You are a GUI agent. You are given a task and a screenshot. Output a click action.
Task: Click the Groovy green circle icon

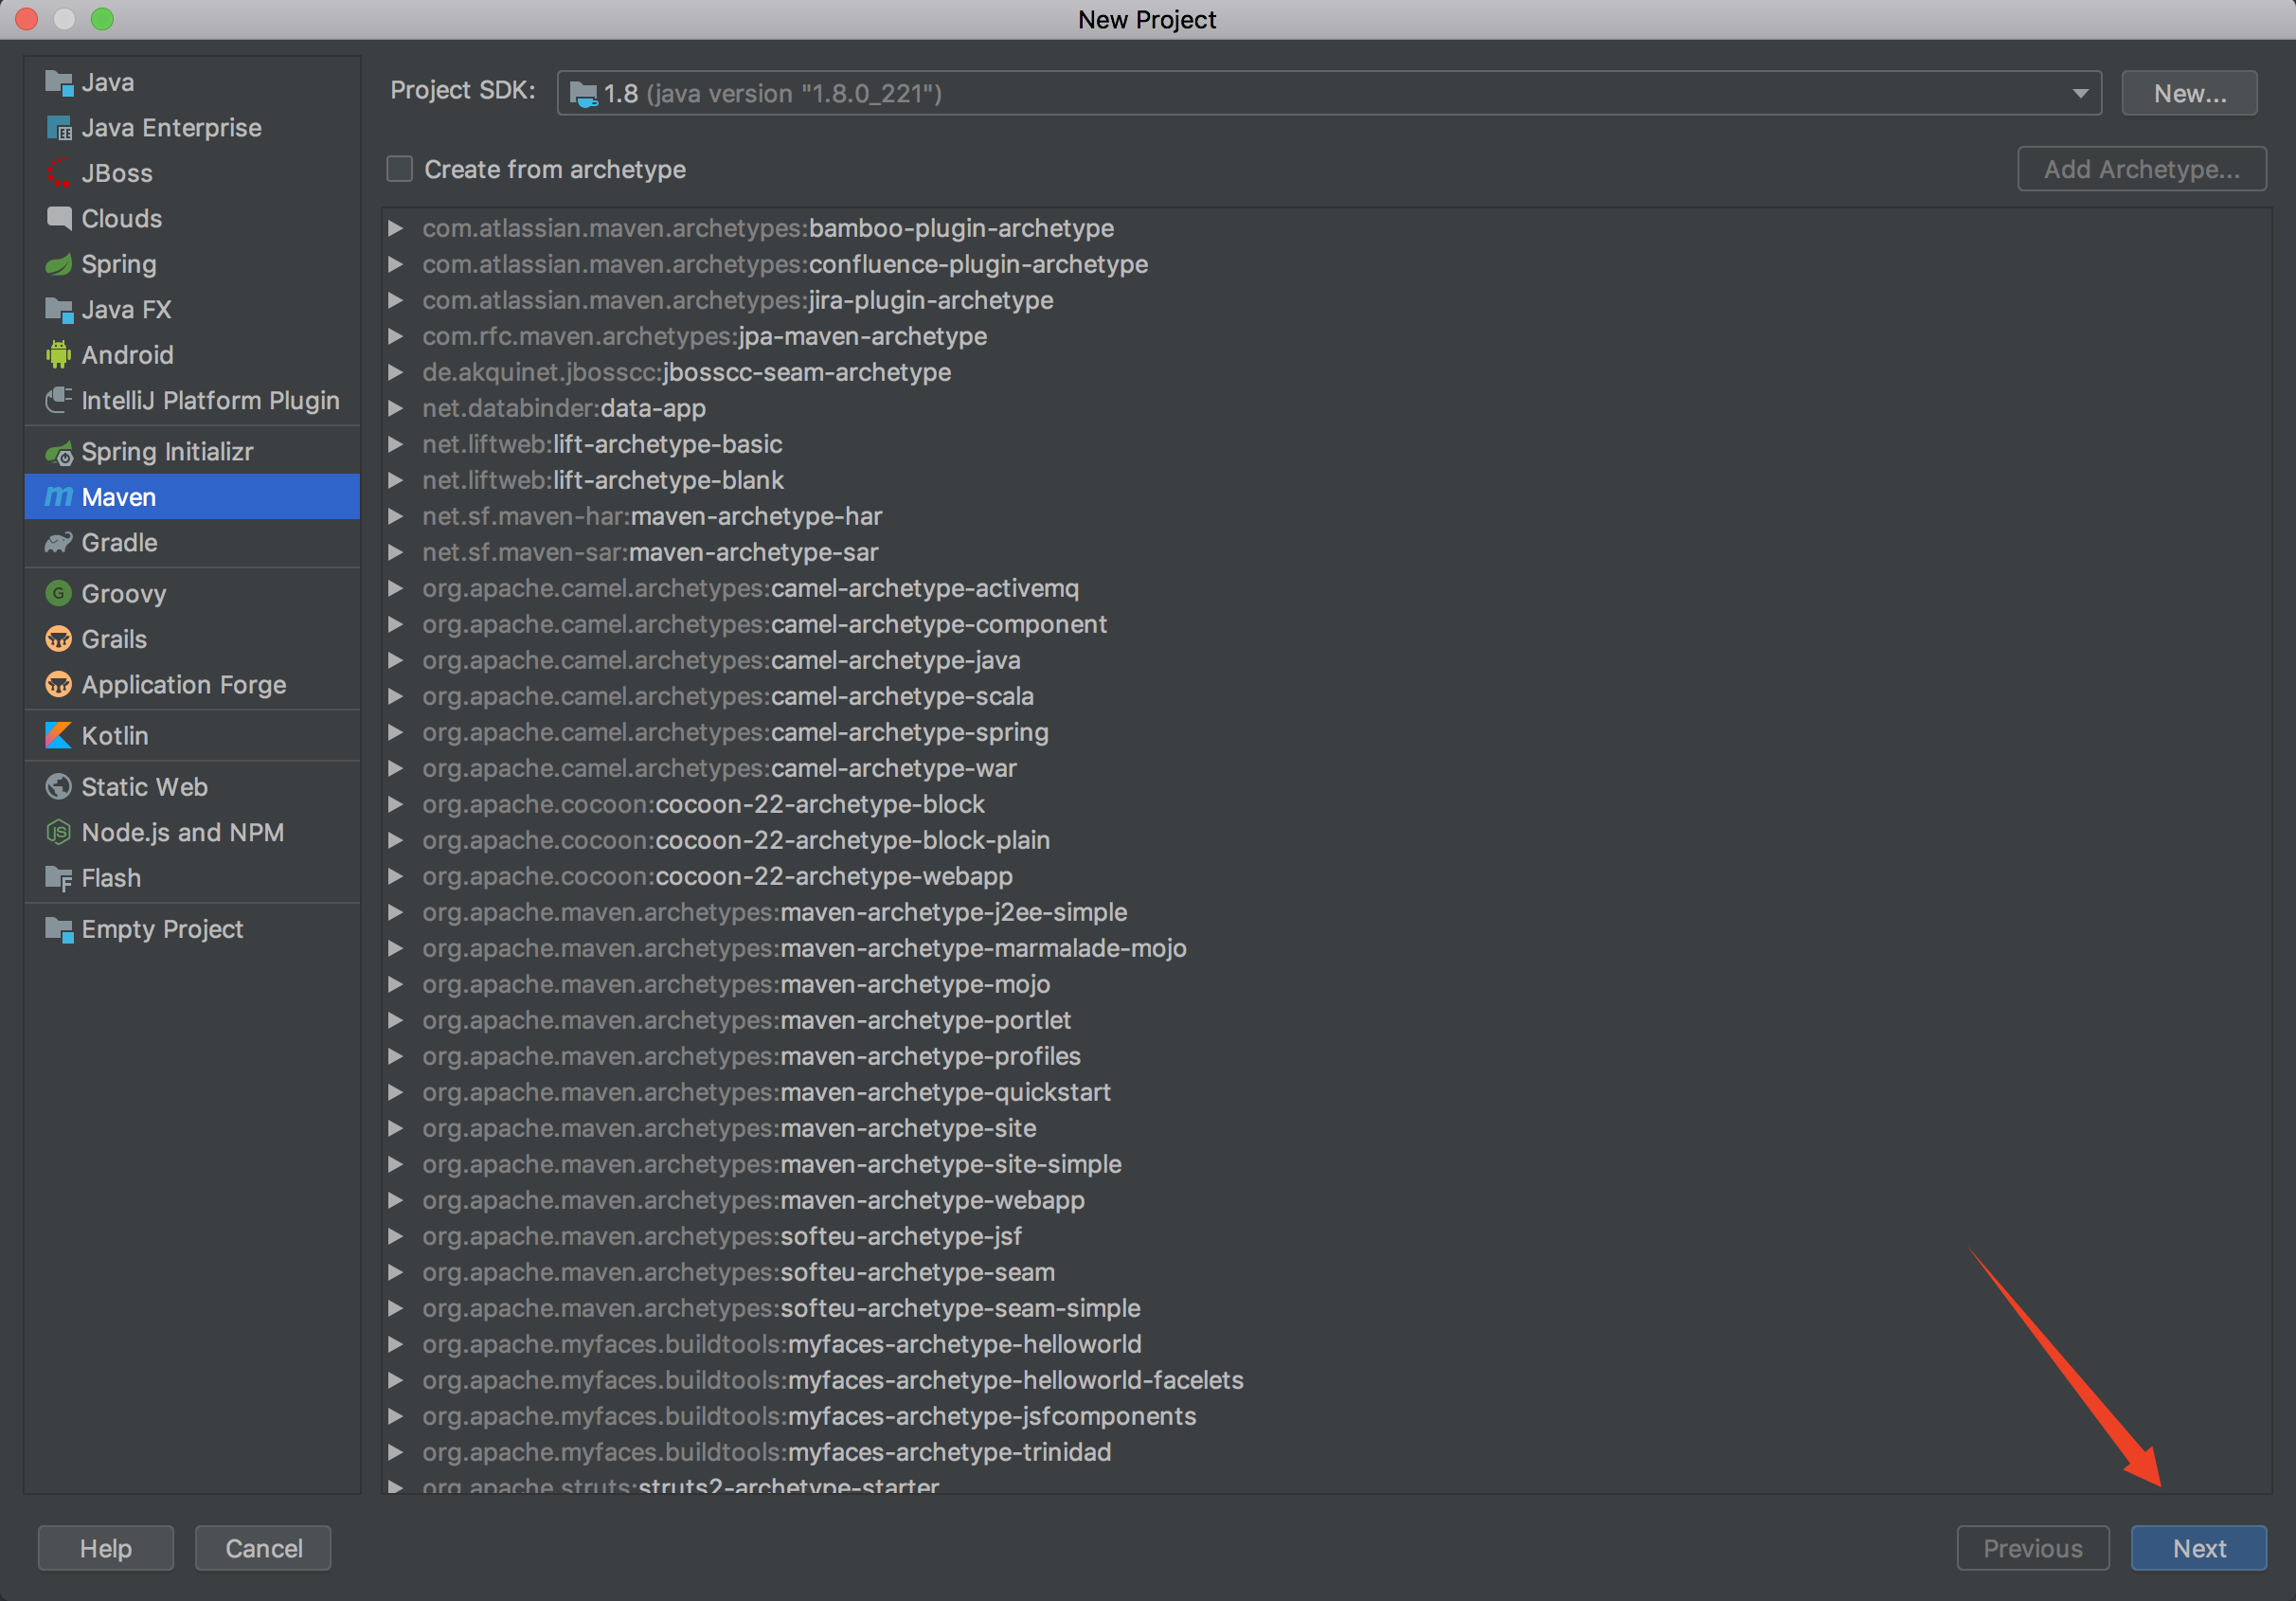(x=58, y=594)
